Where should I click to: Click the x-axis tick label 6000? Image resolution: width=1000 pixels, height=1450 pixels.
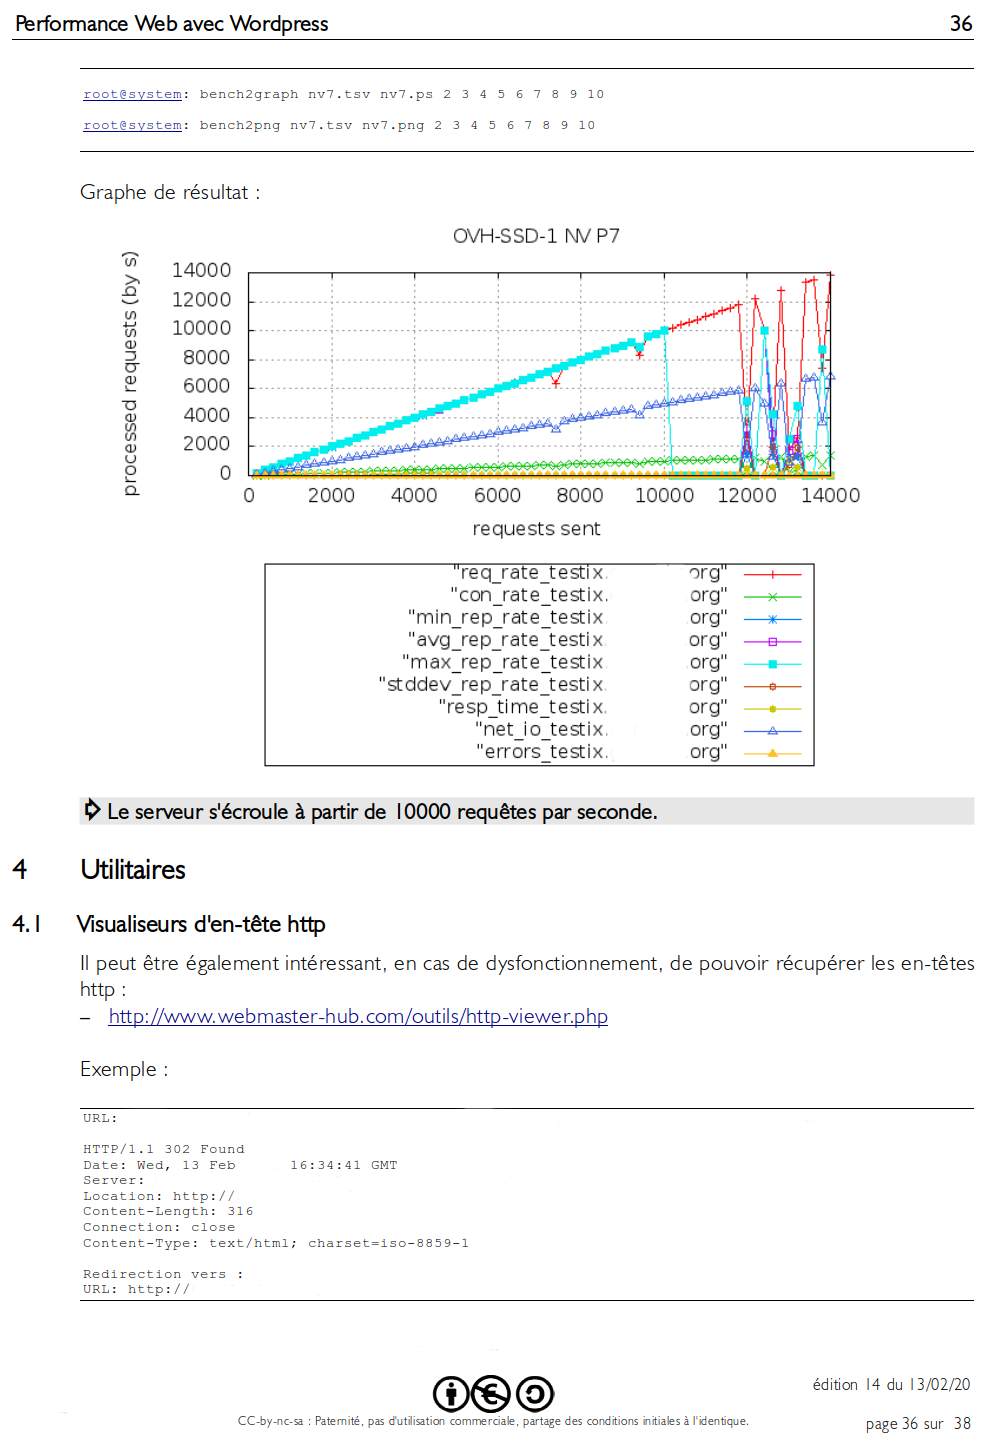click(497, 495)
